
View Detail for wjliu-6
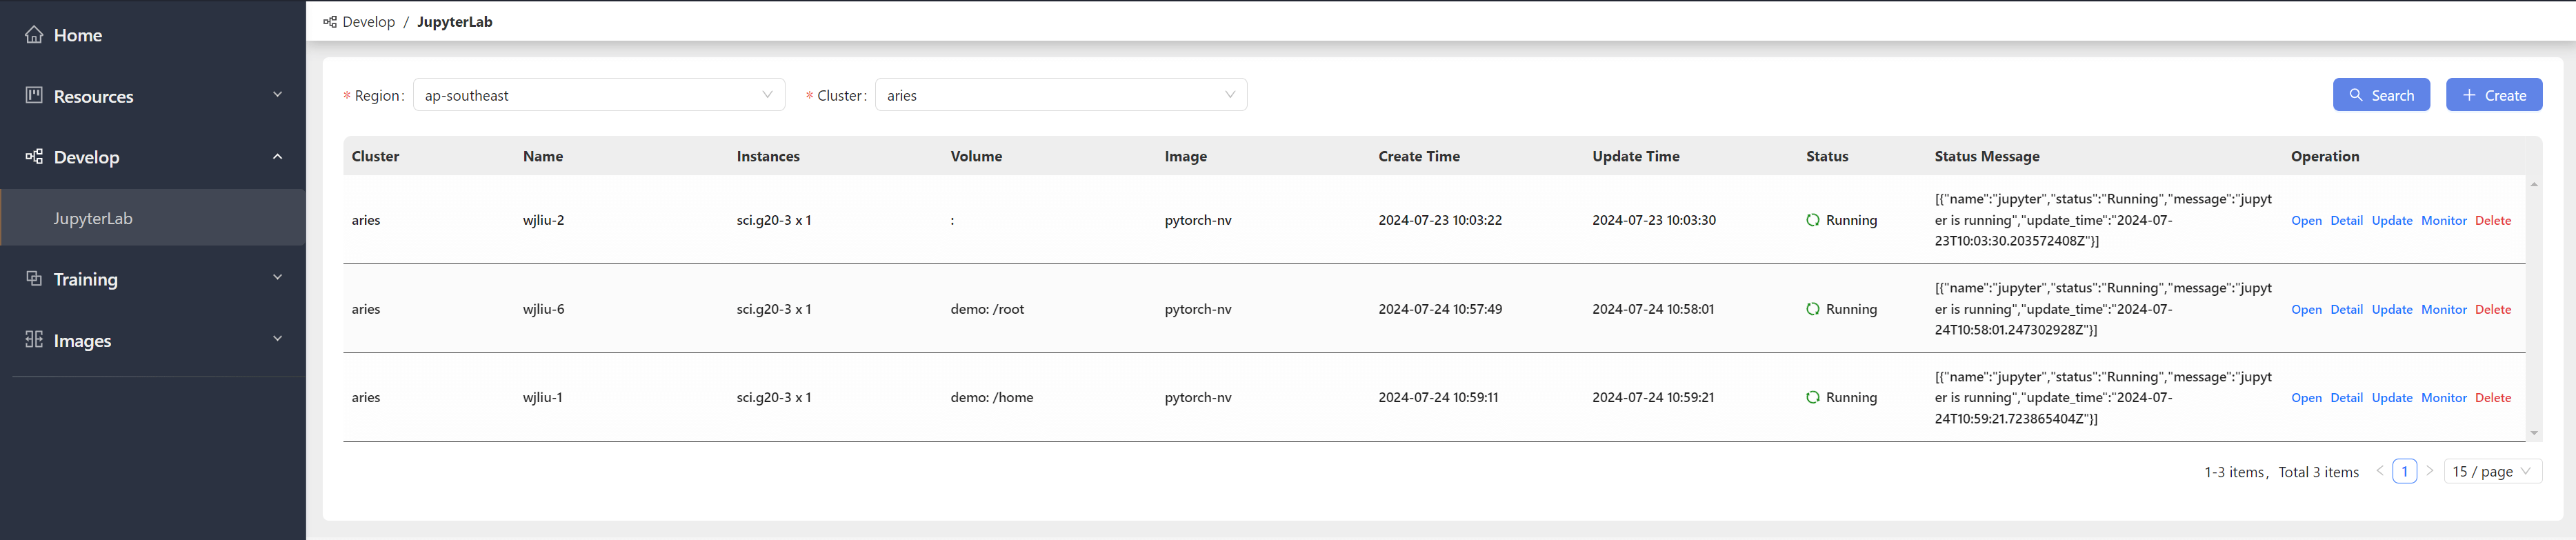click(2346, 310)
